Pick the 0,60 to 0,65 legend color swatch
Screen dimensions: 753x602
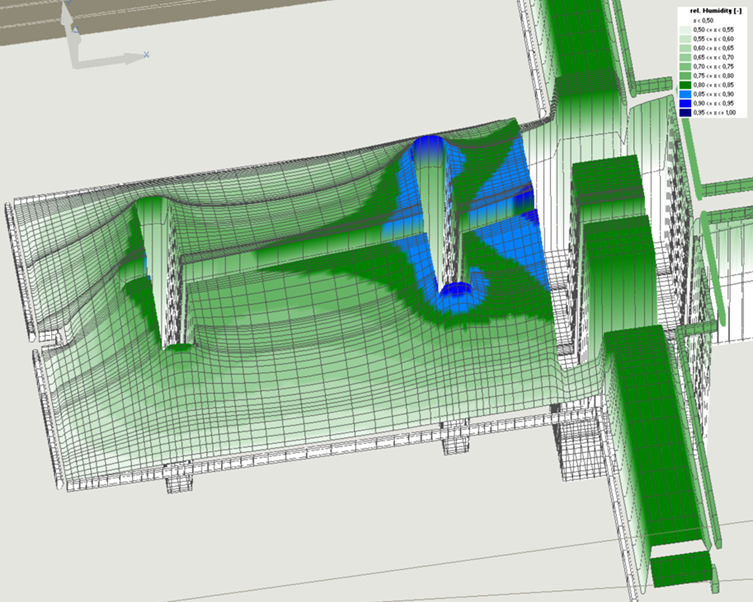(685, 48)
